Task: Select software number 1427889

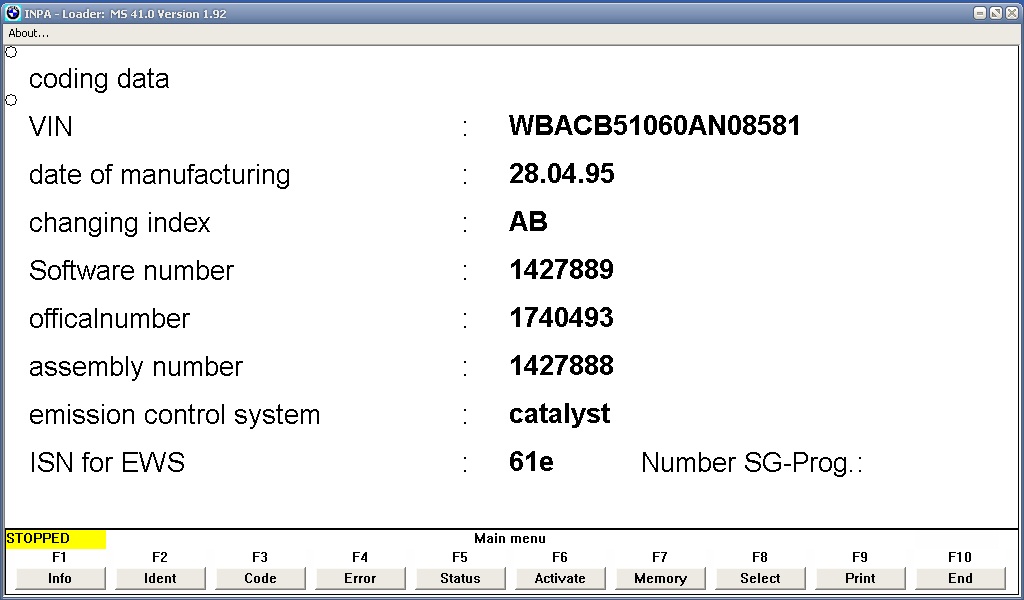Action: pos(562,270)
